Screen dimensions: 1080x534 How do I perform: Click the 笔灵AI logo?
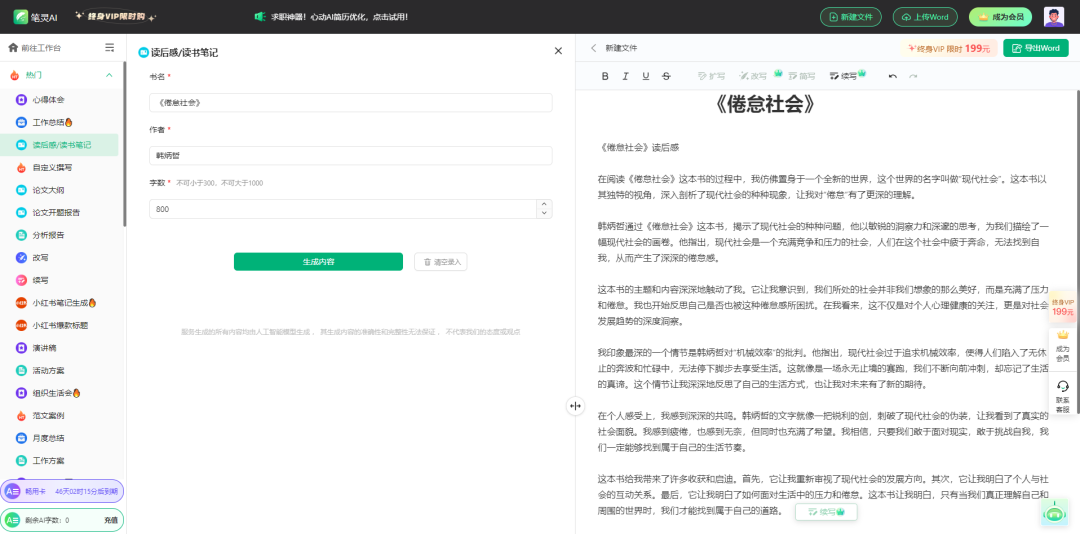click(x=36, y=16)
